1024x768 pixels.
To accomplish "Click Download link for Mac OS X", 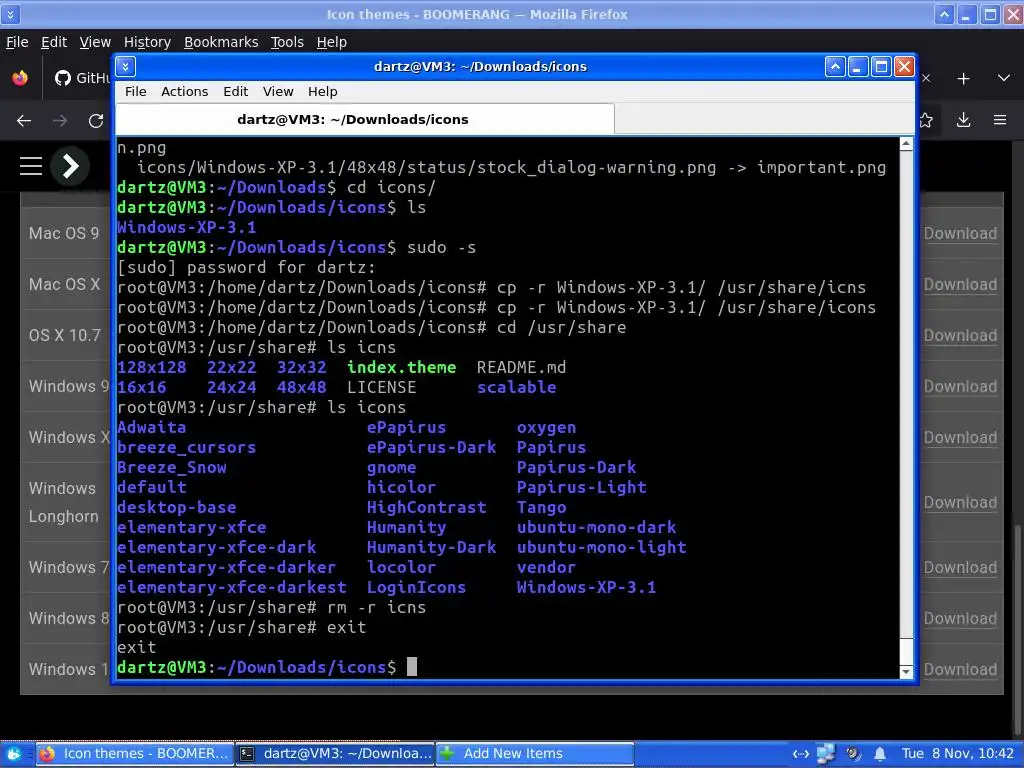I will [x=960, y=284].
